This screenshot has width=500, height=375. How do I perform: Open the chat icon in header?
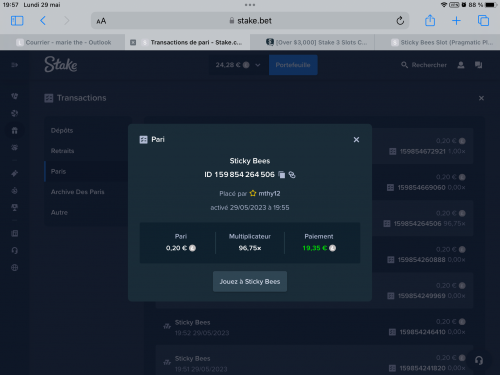click(x=478, y=65)
